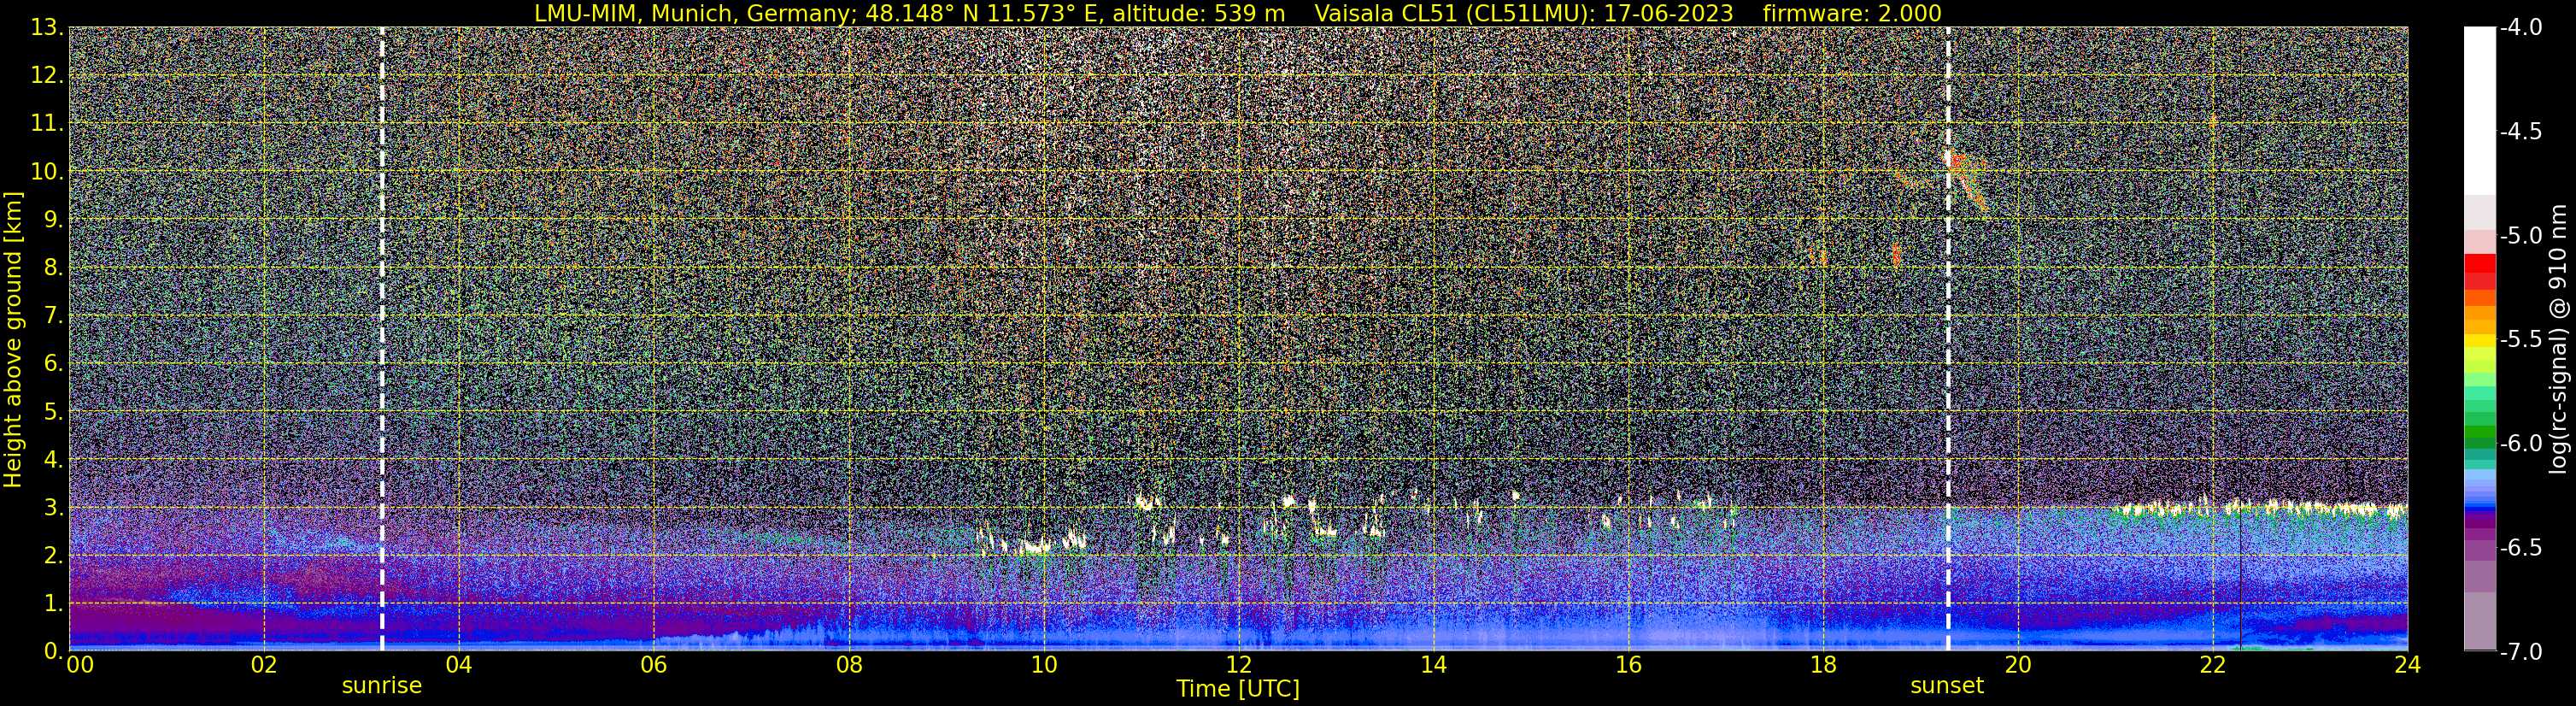The height and width of the screenshot is (706, 2576).
Task: Click the white dashed sunset marker line
Action: tap(1948, 339)
